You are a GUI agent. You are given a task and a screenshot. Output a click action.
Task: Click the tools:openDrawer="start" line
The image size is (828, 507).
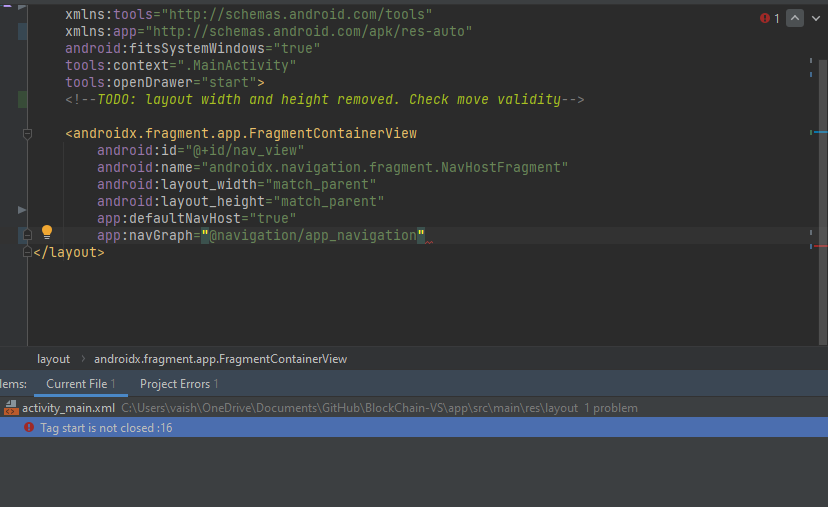(165, 82)
